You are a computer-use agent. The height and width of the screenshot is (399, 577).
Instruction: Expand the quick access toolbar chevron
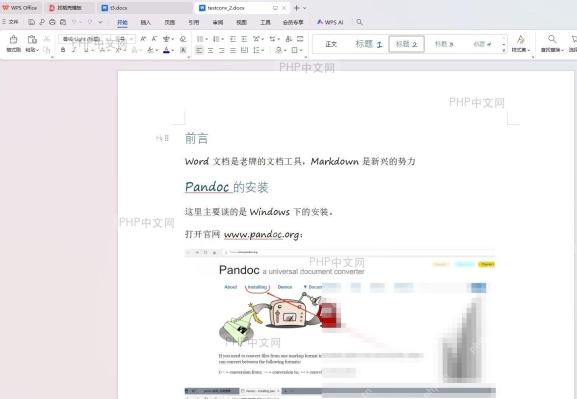(x=100, y=22)
